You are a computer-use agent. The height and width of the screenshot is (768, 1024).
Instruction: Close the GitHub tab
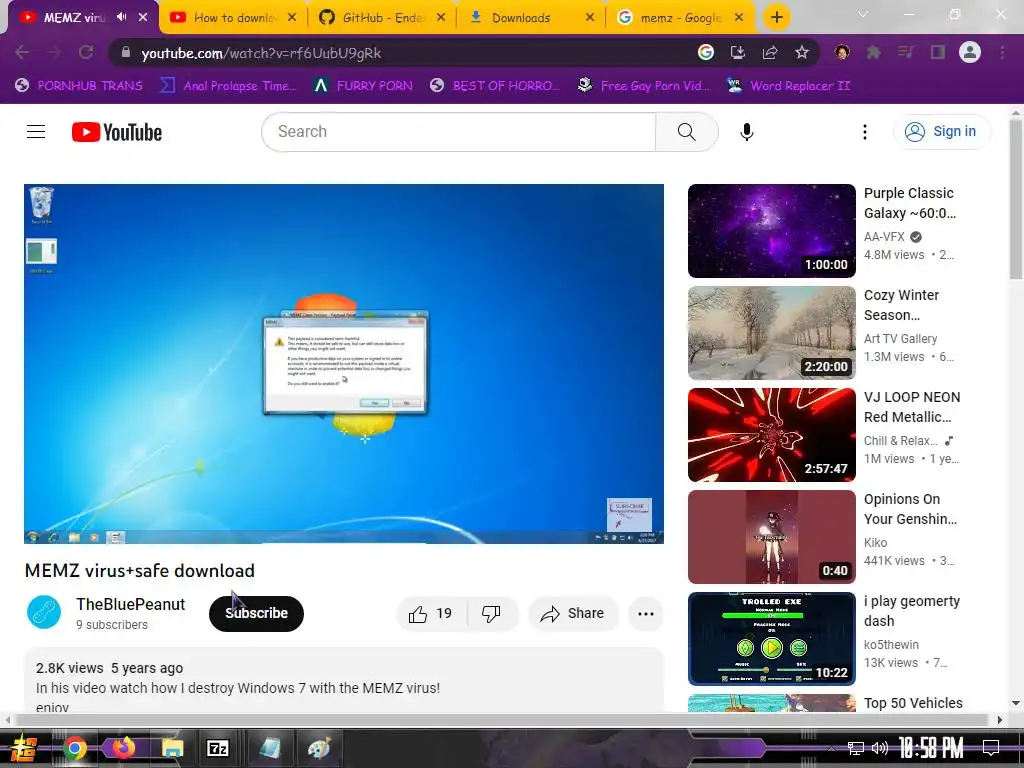pyautogui.click(x=441, y=18)
